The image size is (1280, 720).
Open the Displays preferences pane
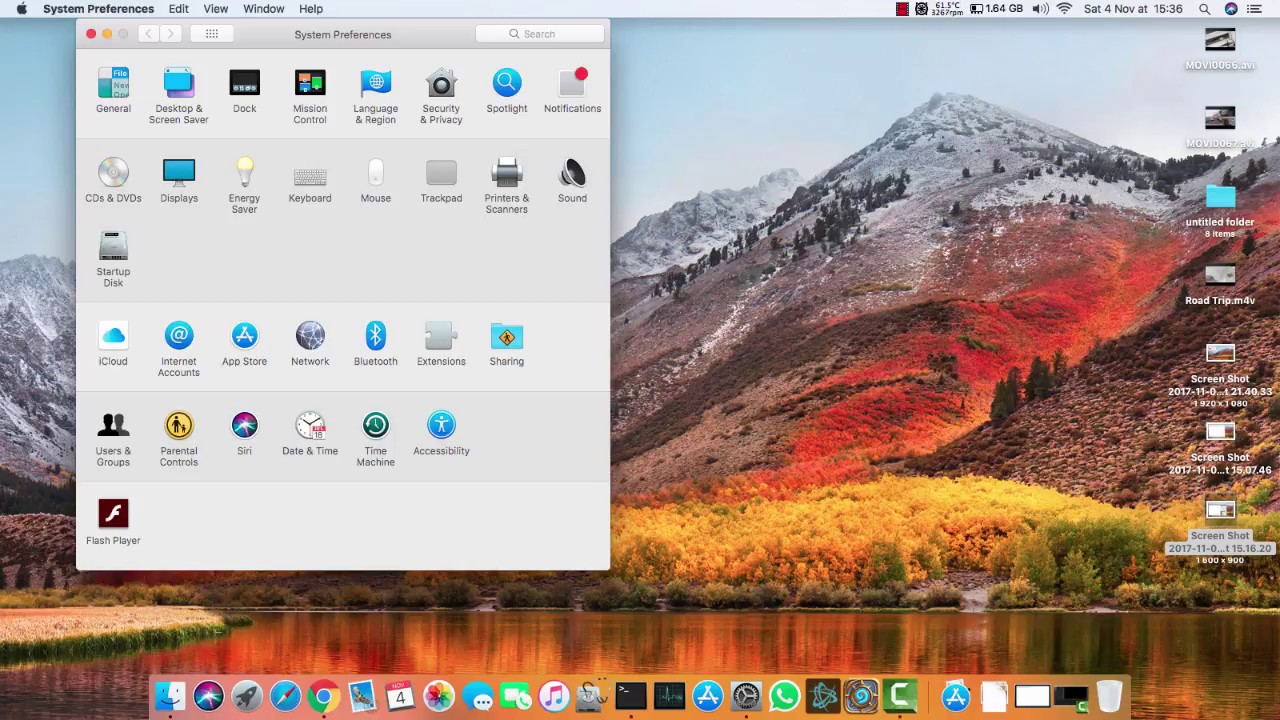[x=179, y=180]
